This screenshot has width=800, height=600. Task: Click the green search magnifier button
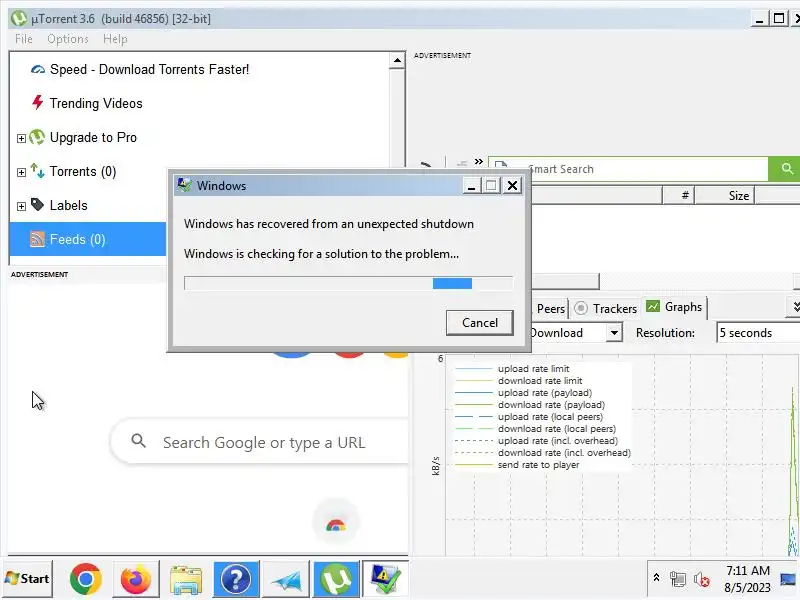786,168
